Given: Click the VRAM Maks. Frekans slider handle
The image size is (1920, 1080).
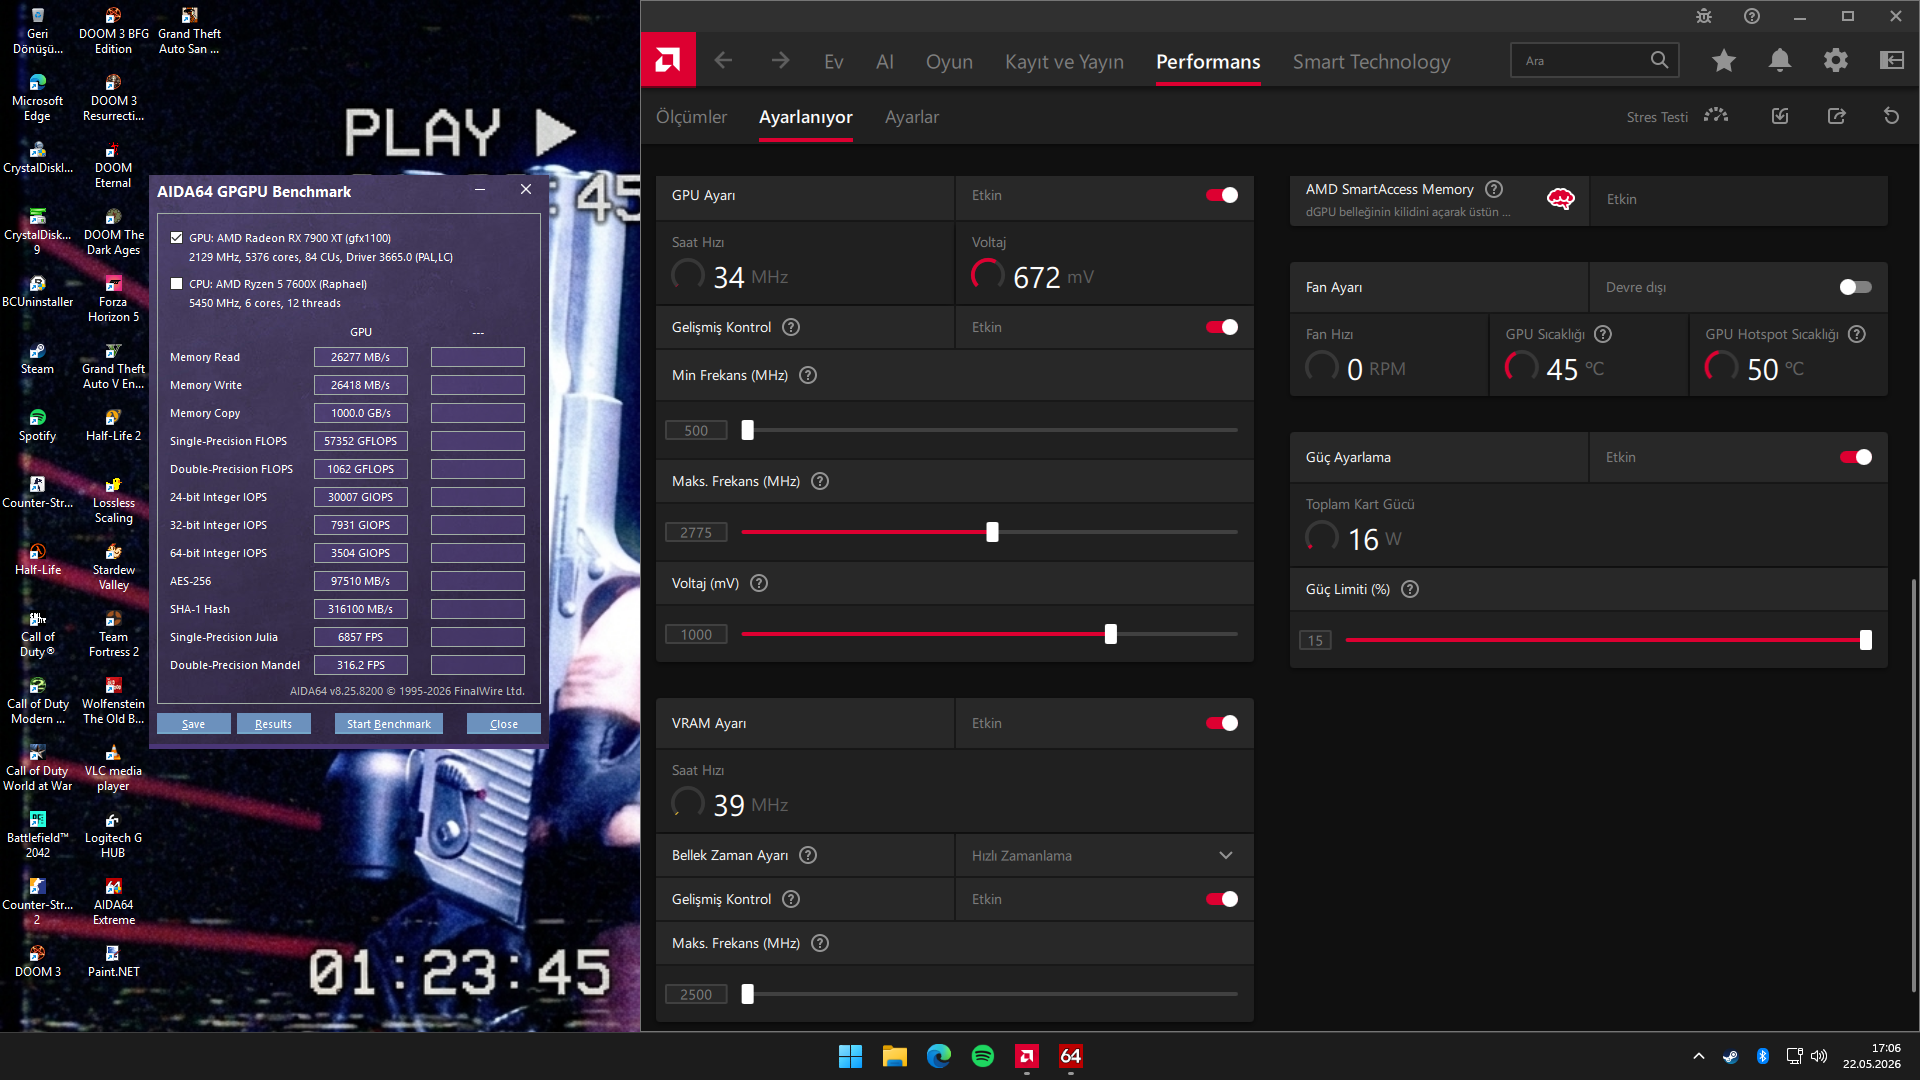Looking at the screenshot, I should 747,994.
